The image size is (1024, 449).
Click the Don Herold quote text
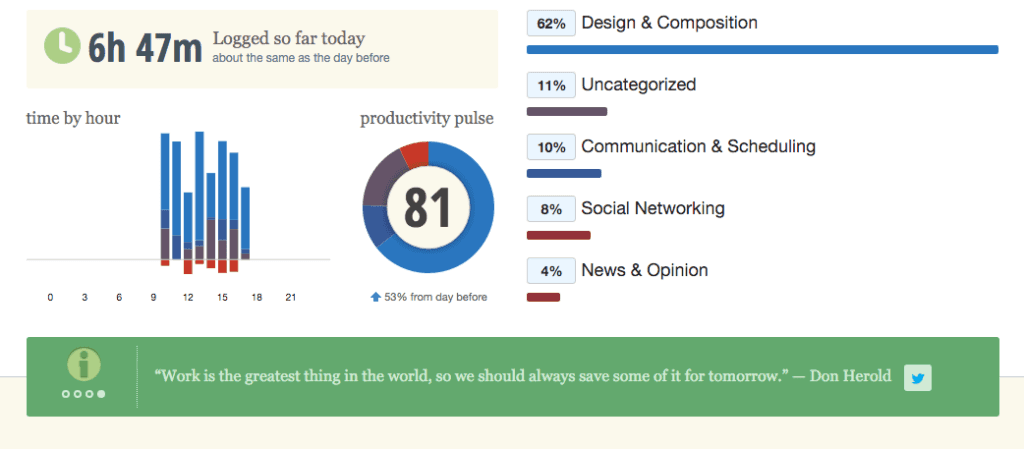coord(522,377)
